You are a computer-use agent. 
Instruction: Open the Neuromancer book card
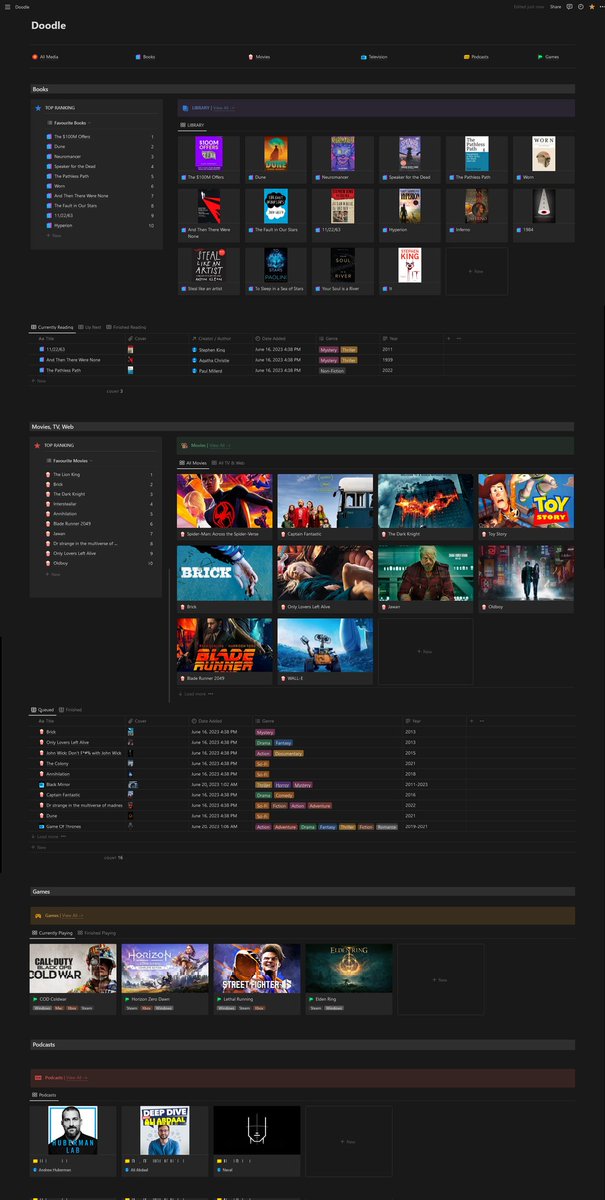click(342, 159)
